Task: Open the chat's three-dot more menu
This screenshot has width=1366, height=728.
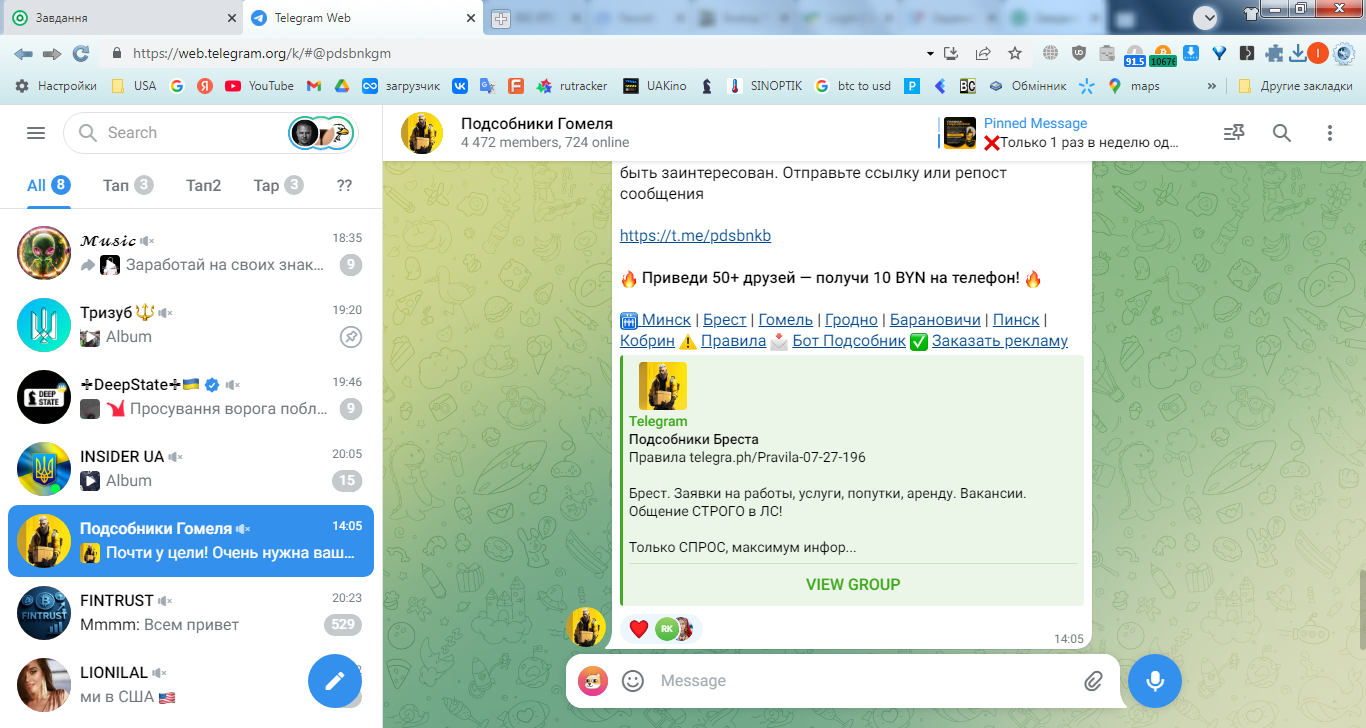Action: click(x=1330, y=133)
